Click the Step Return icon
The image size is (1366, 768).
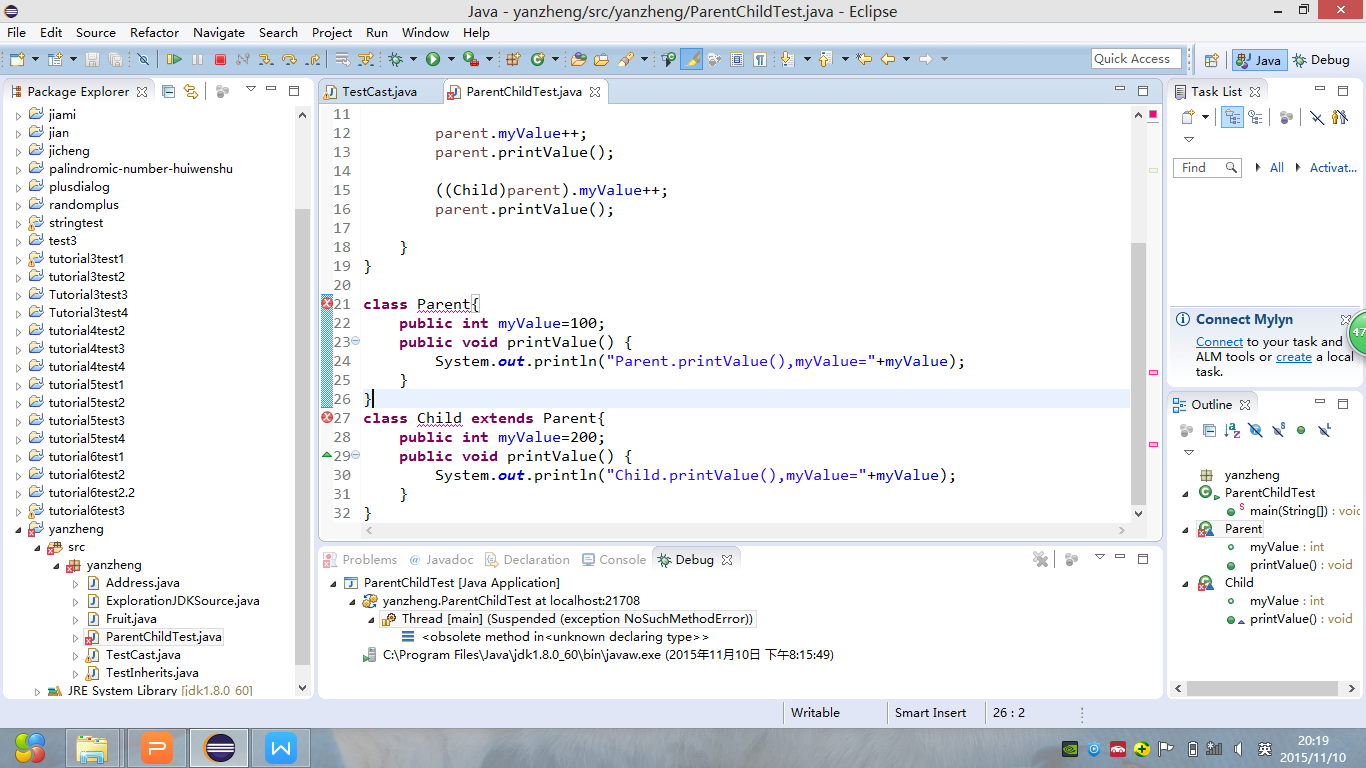[312, 59]
